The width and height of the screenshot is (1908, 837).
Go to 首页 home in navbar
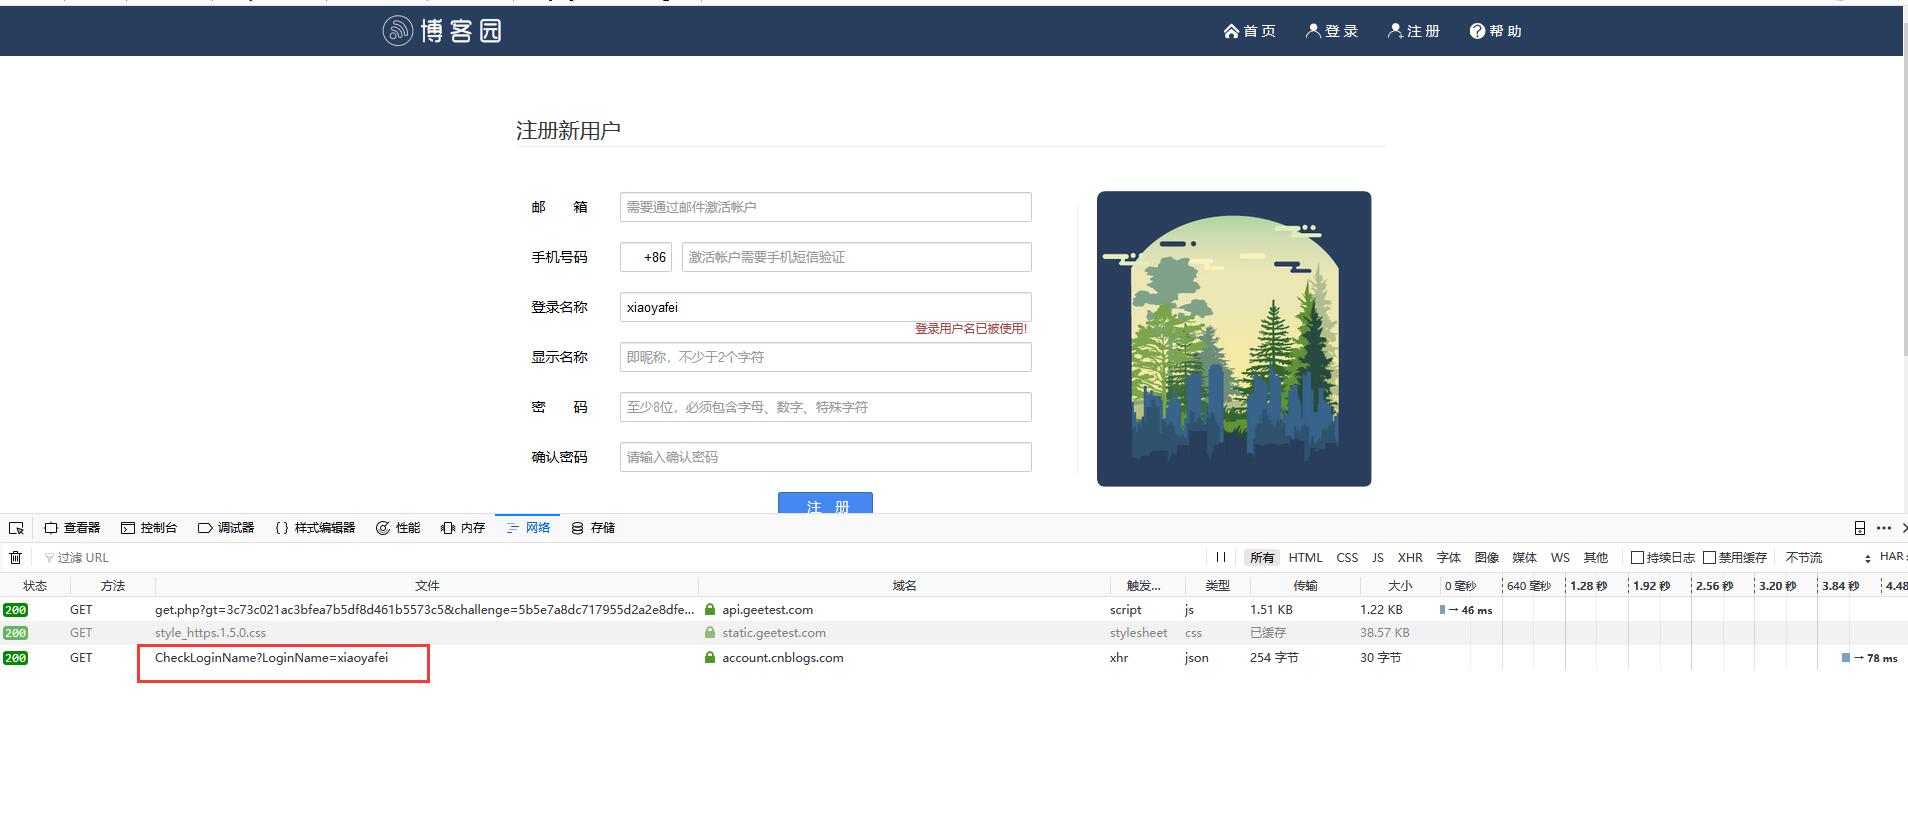point(1249,31)
